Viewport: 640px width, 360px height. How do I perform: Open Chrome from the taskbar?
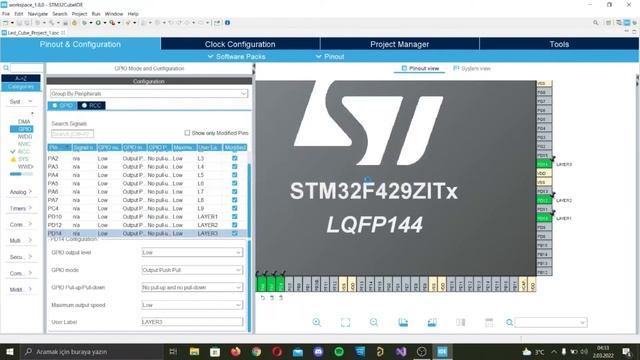(256, 351)
